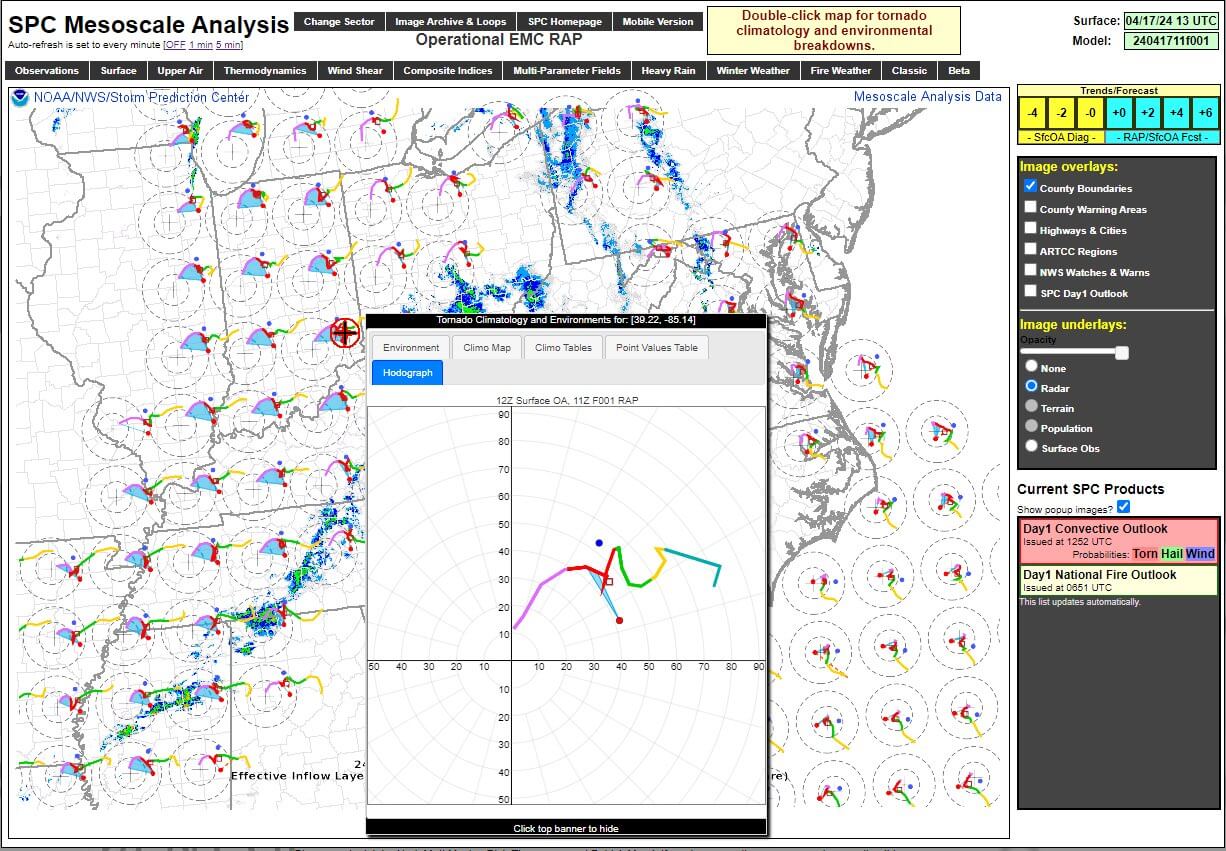Select the Surface Obs underlay

click(x=1031, y=446)
